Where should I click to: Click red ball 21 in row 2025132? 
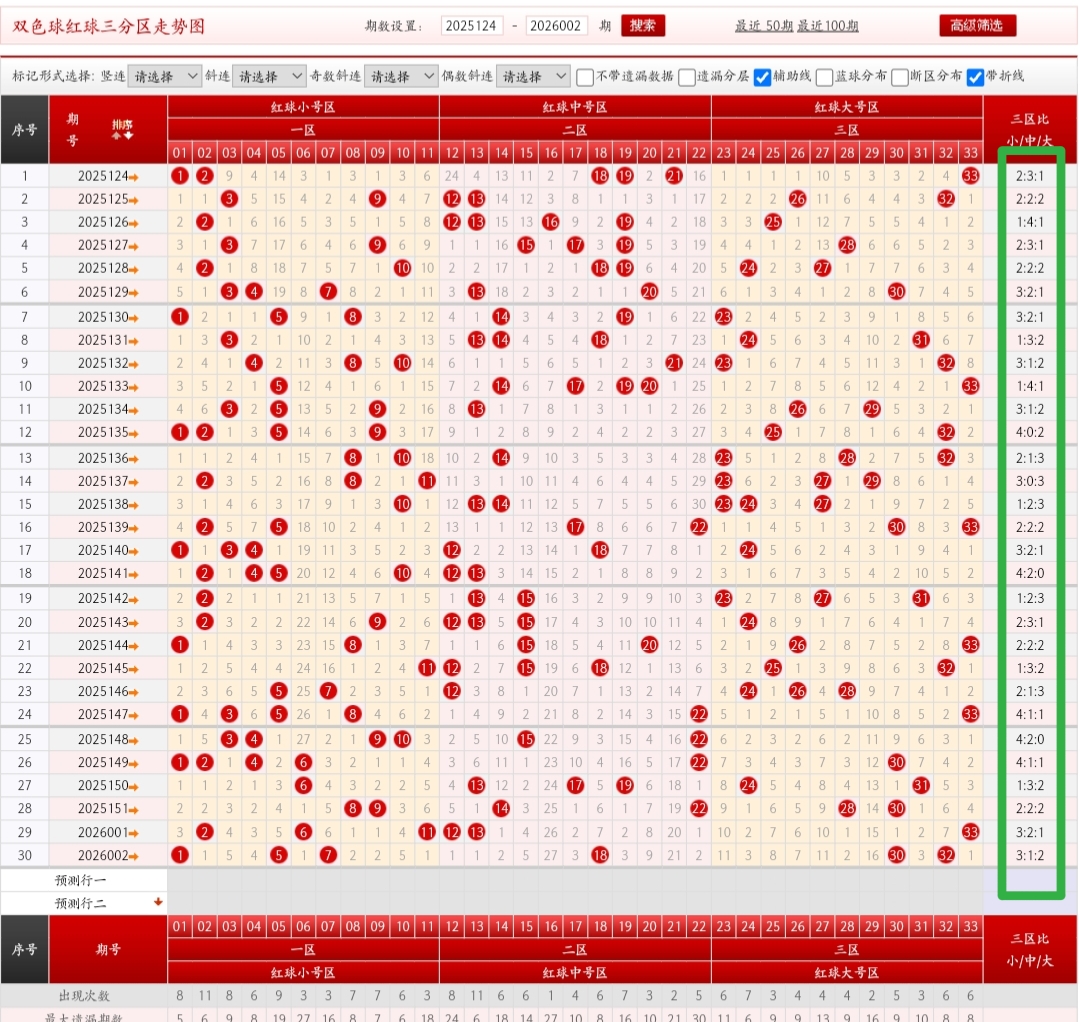(674, 362)
